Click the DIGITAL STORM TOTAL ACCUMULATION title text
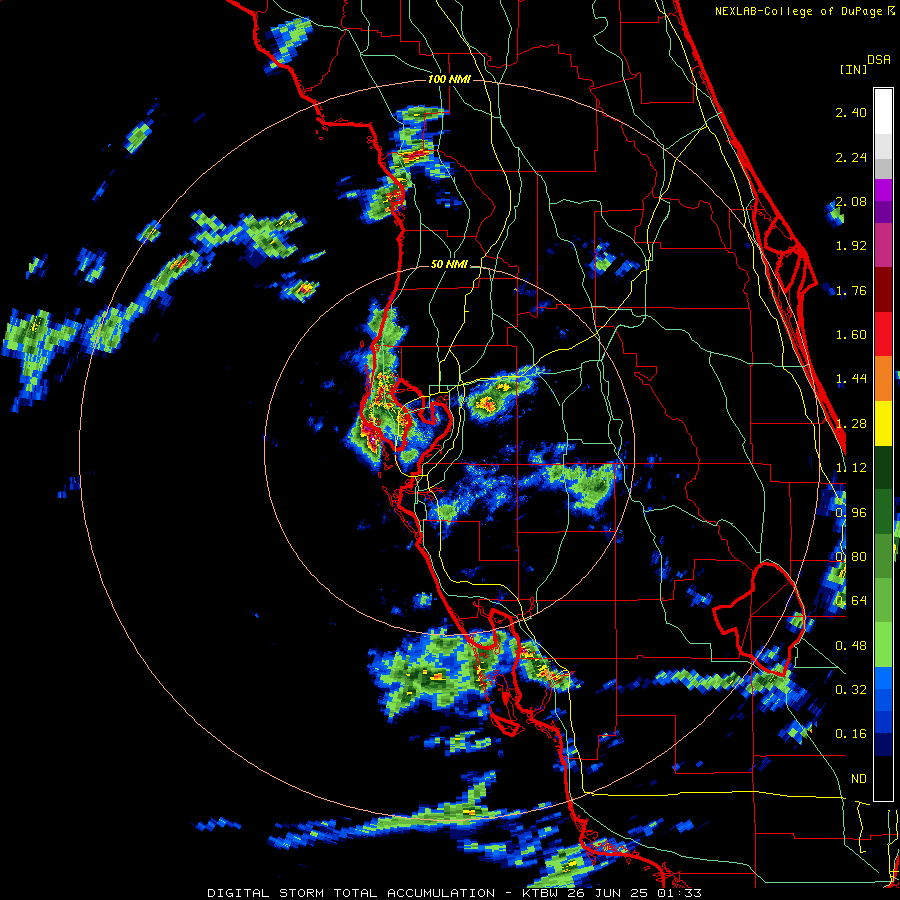This screenshot has height=900, width=900. [x=351, y=893]
